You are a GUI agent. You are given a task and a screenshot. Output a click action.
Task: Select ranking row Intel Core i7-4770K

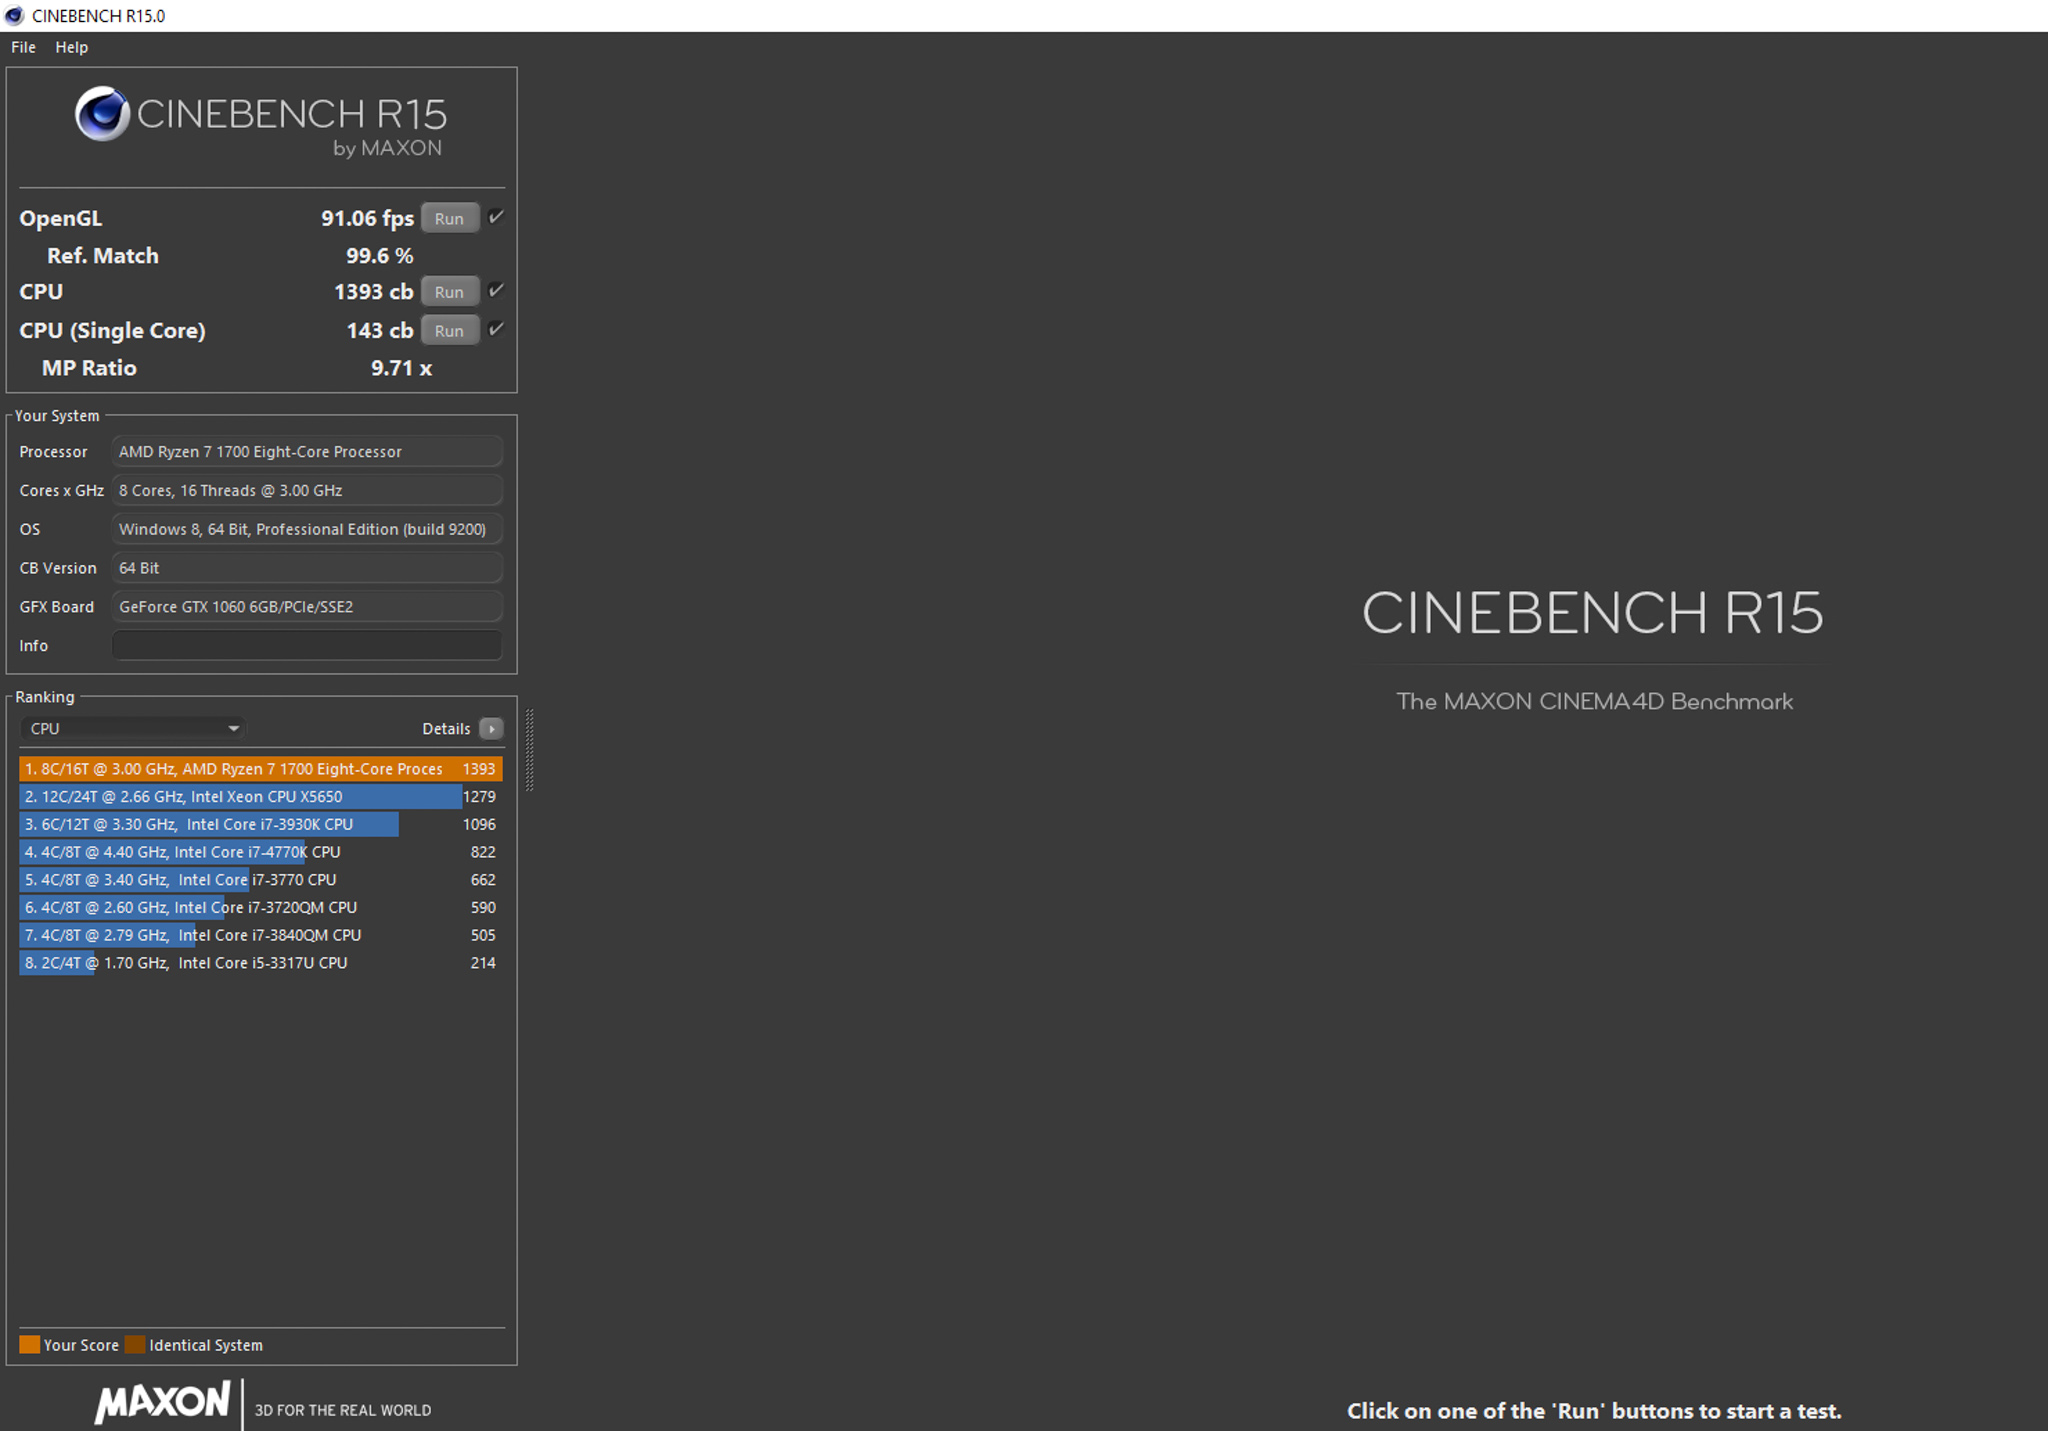point(260,852)
